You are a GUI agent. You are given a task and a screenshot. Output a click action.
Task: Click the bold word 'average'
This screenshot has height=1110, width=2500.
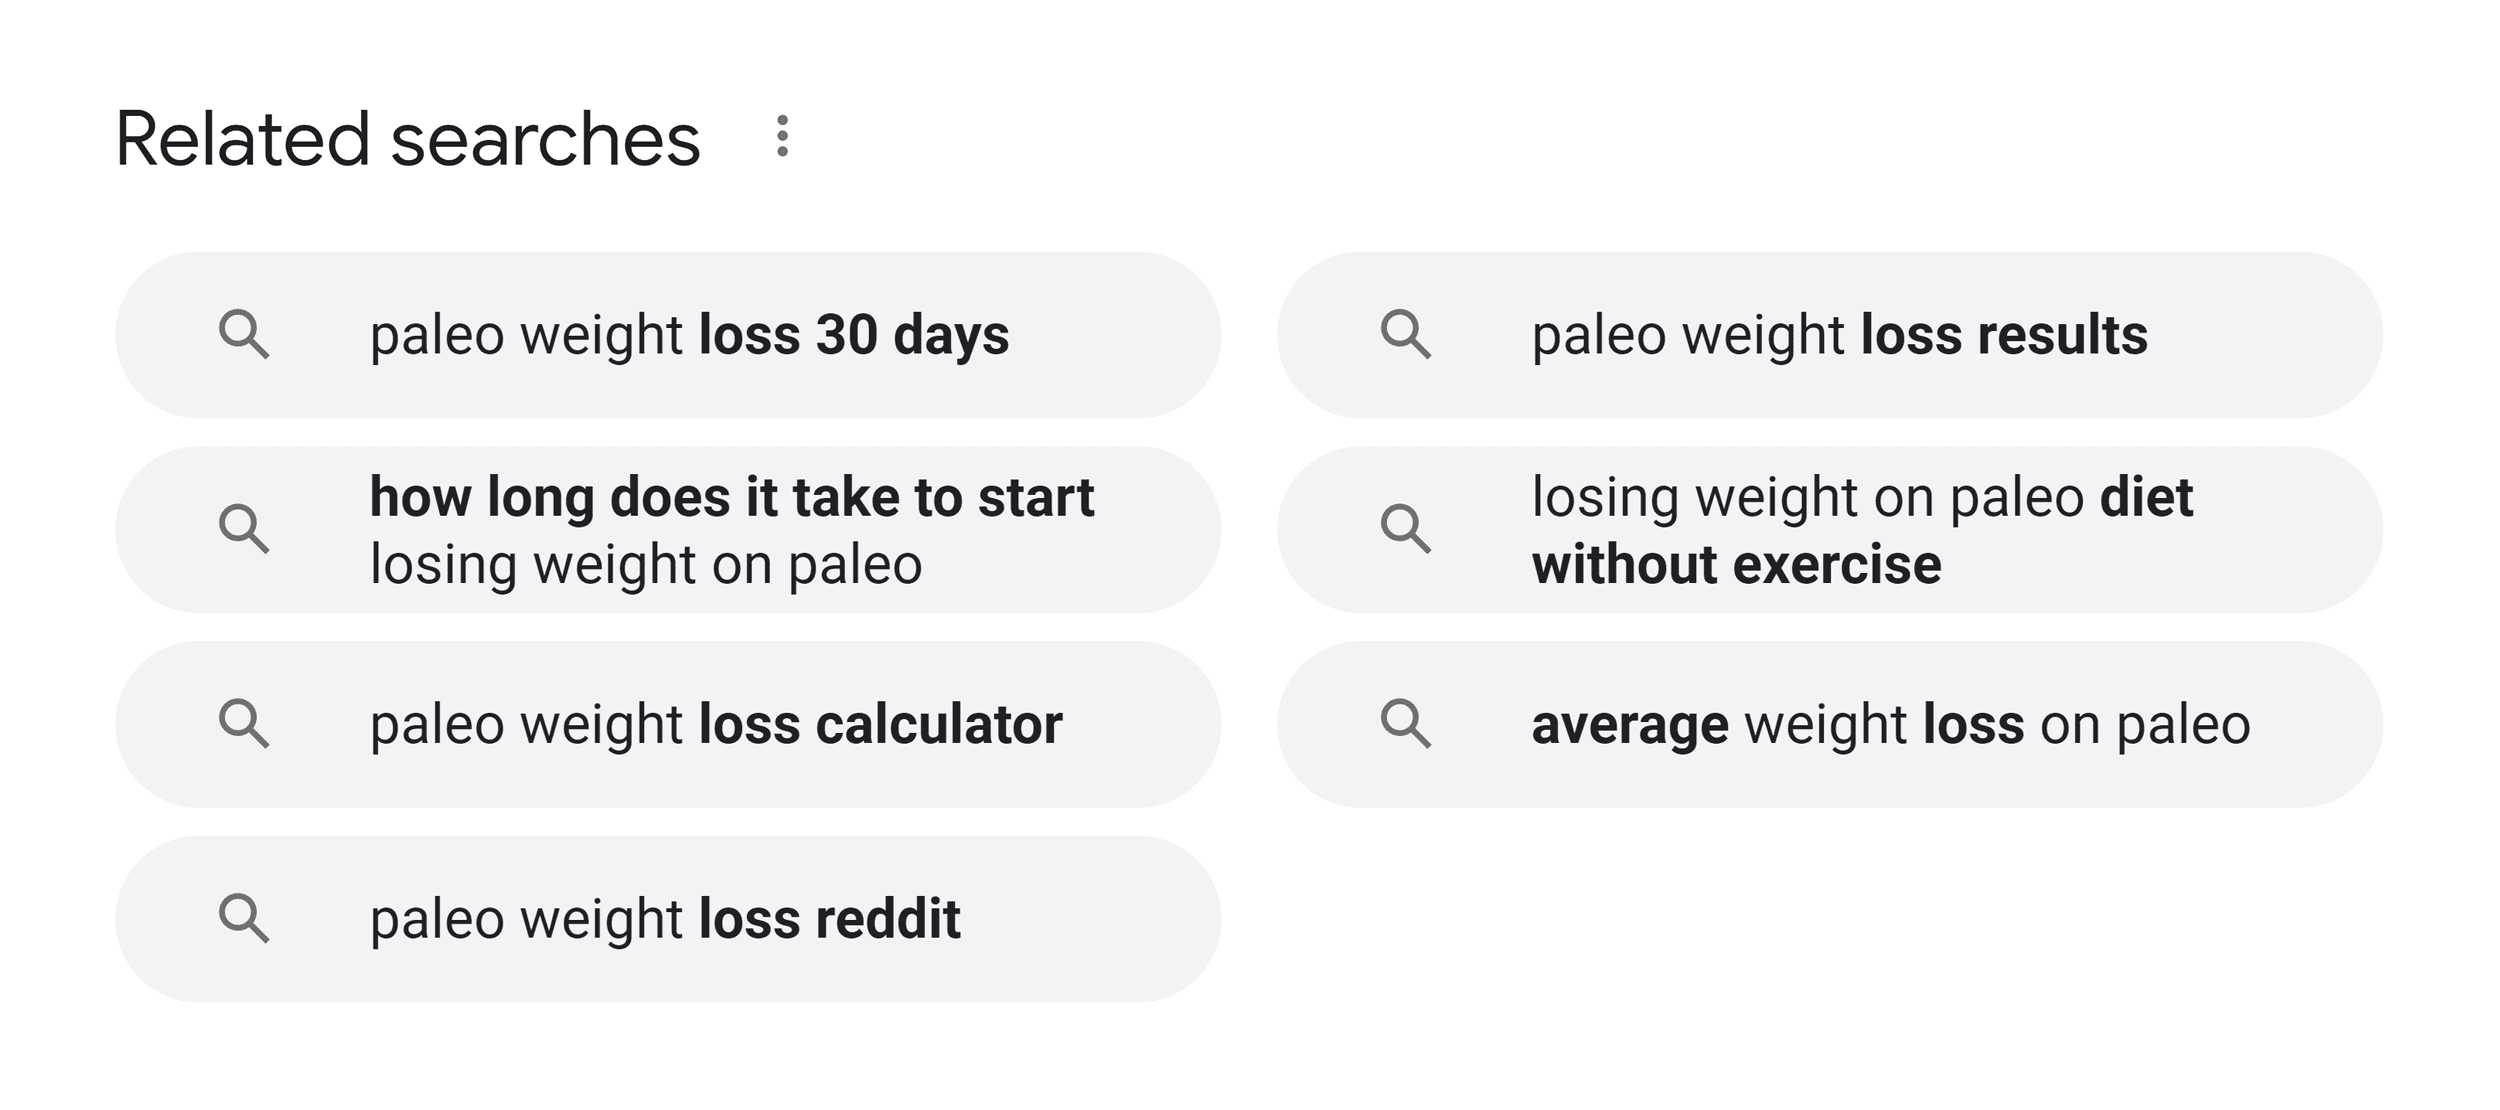(x=1630, y=725)
